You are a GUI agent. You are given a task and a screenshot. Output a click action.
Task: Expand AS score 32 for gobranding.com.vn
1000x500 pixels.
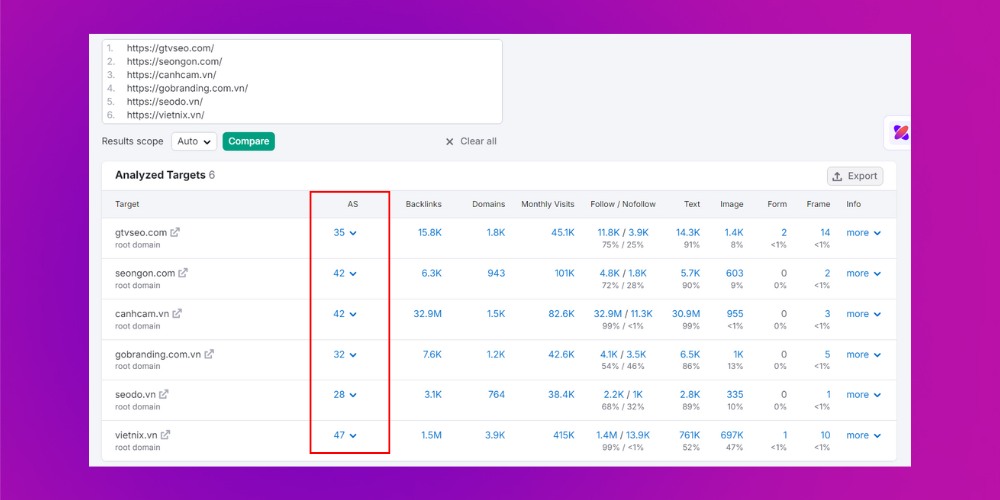[x=345, y=355]
